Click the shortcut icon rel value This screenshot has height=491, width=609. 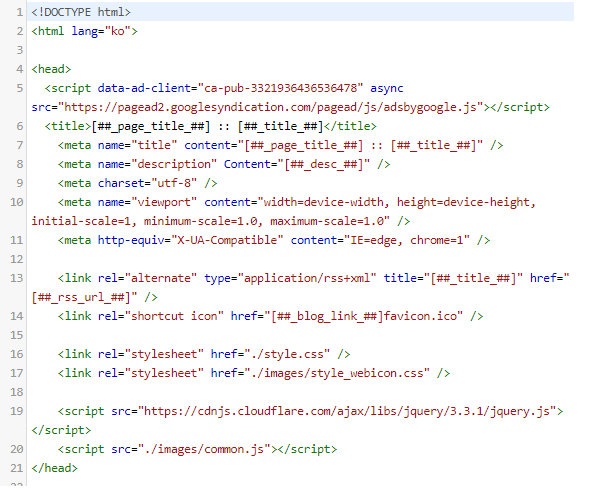coord(174,317)
